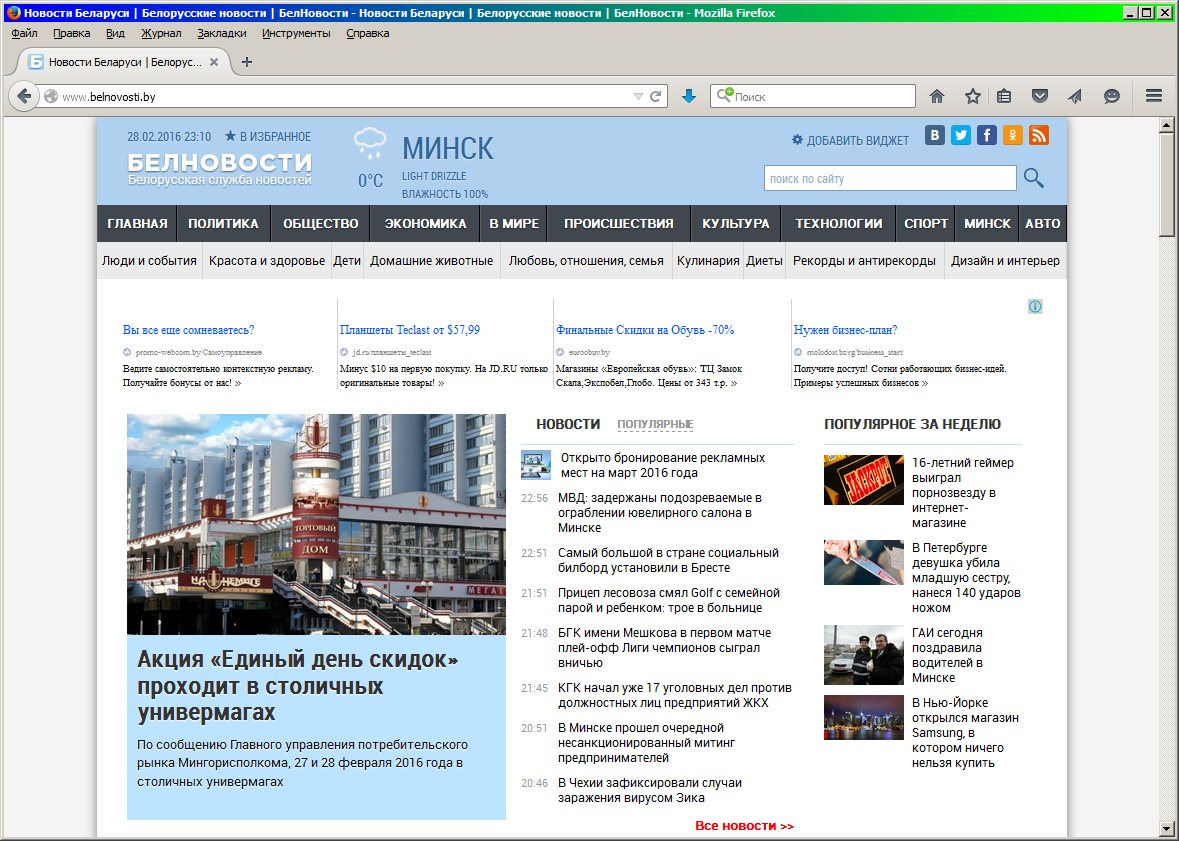Click the Все новости >> link
The image size is (1179, 841).
tap(744, 826)
